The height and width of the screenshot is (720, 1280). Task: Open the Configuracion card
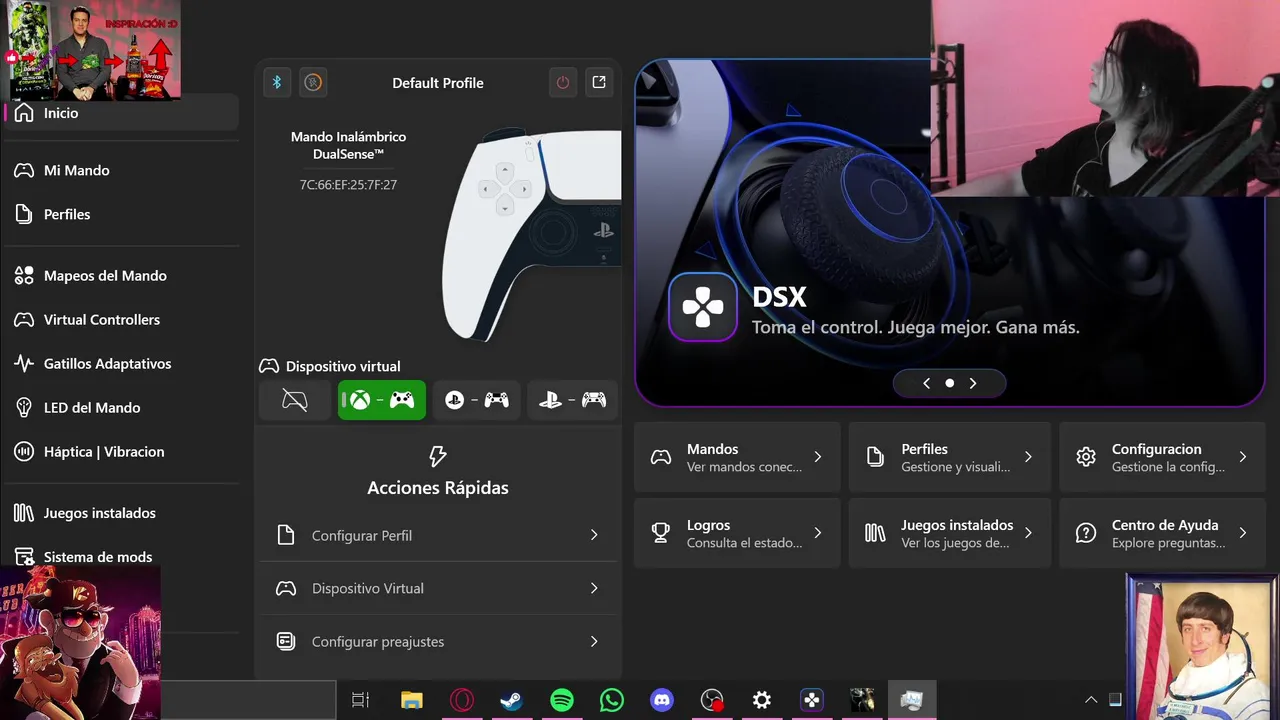(x=1162, y=457)
